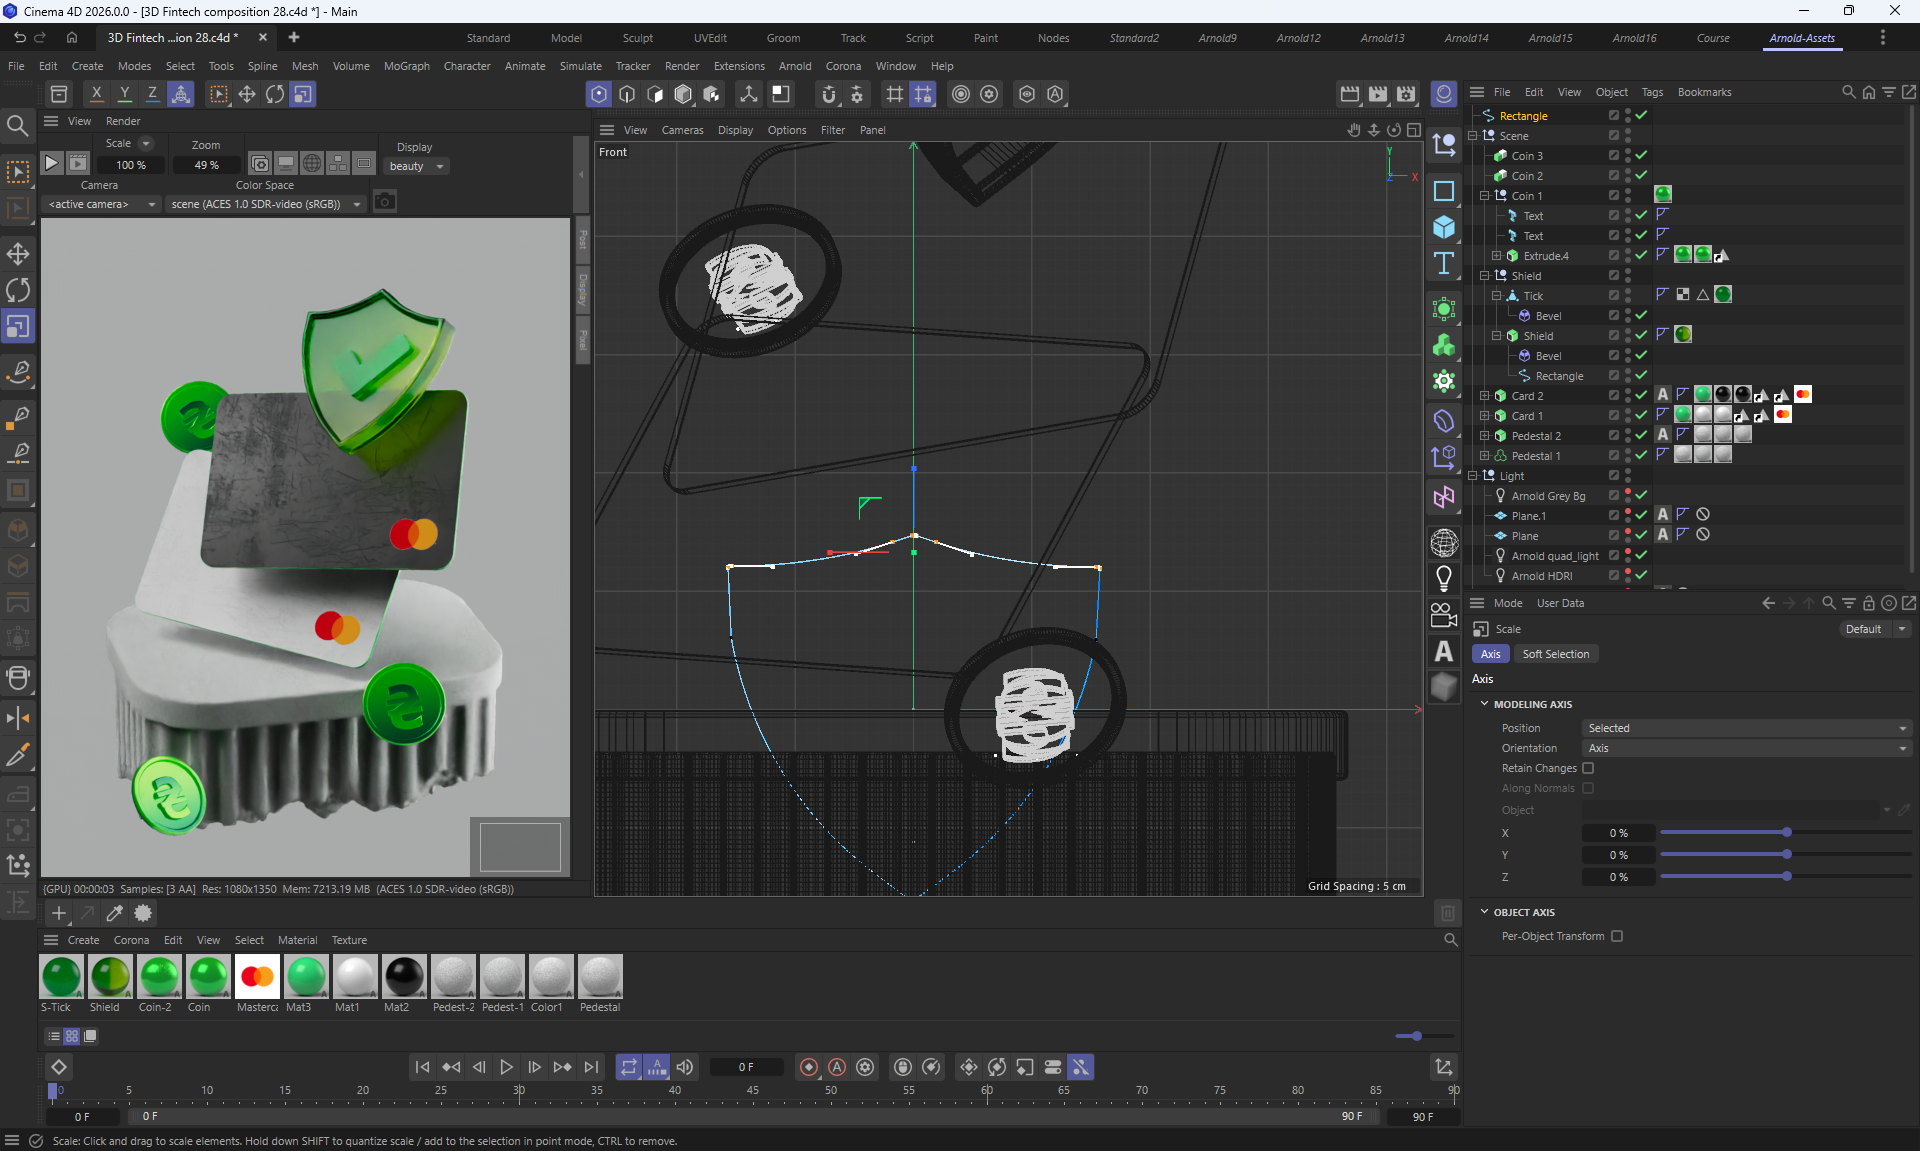Enable Per-Object Transform checkbox
This screenshot has width=1920, height=1151.
click(x=1617, y=936)
